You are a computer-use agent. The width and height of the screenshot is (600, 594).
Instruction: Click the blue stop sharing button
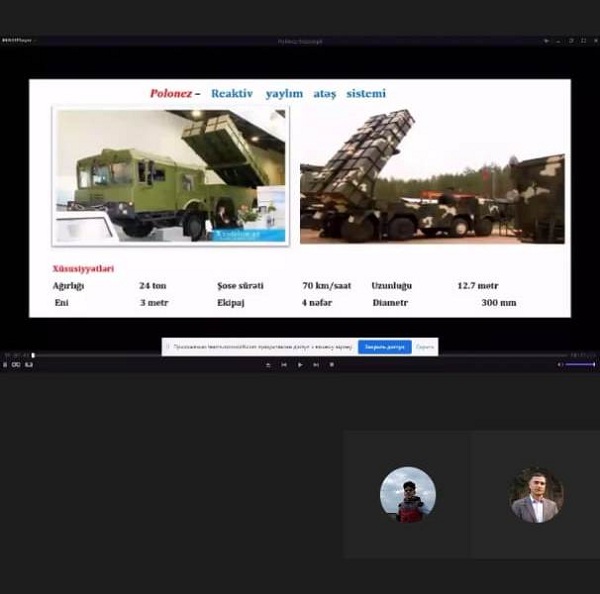385,347
